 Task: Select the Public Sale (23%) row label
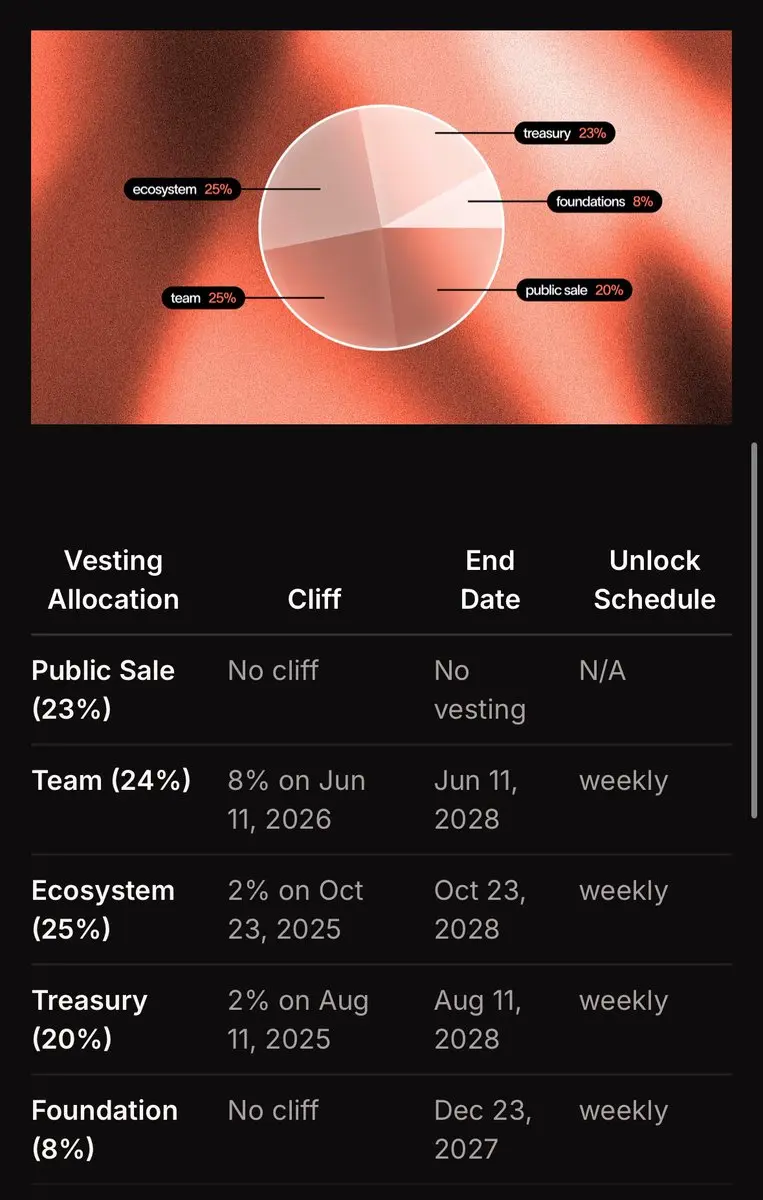(103, 690)
